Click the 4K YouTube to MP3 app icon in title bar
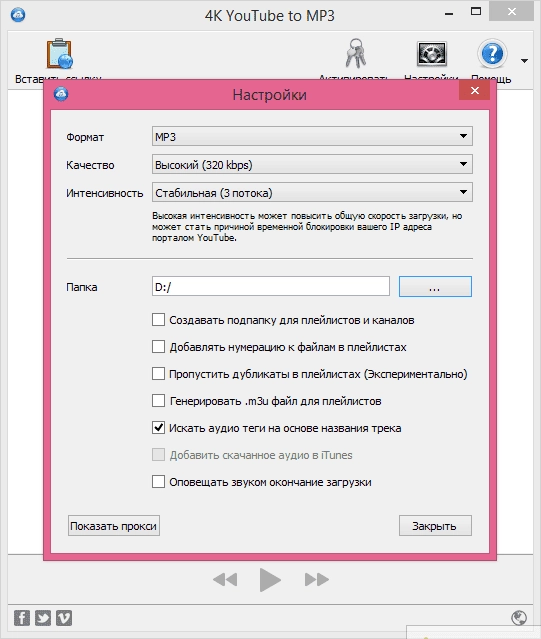541x639 pixels. 18,15
